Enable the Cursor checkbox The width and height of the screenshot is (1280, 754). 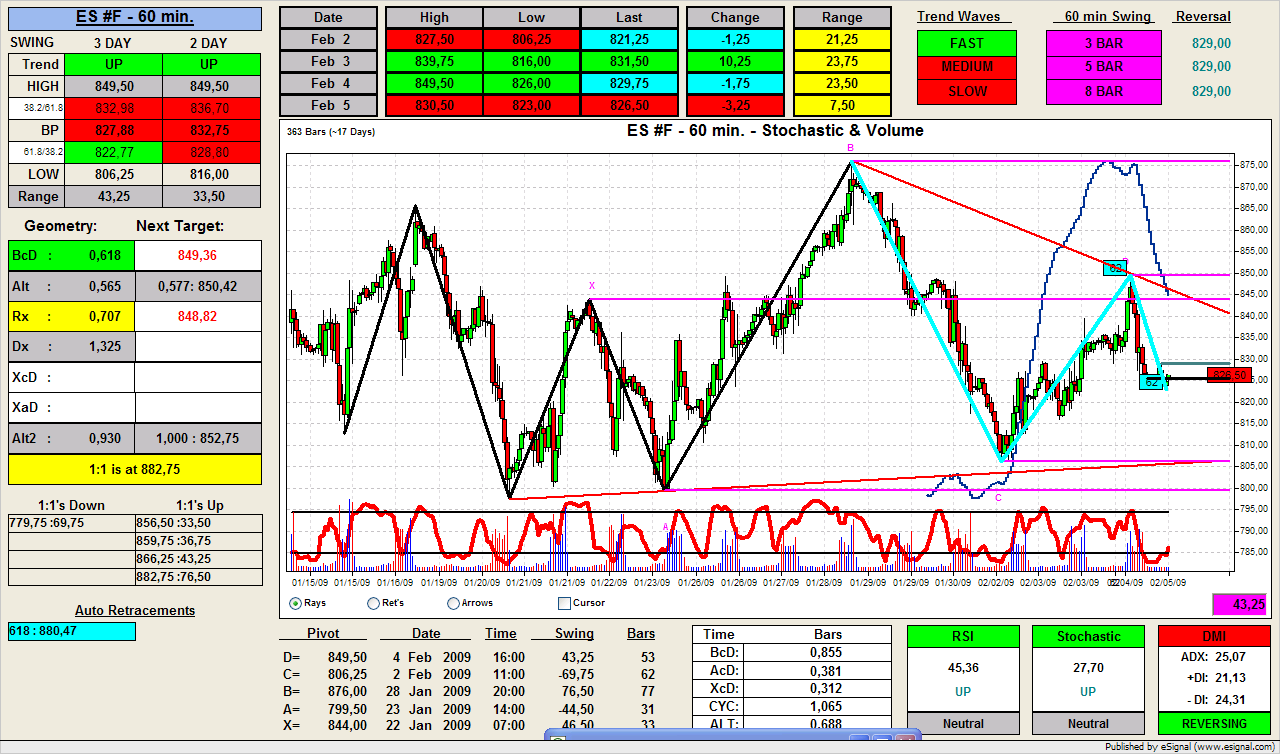[x=564, y=603]
